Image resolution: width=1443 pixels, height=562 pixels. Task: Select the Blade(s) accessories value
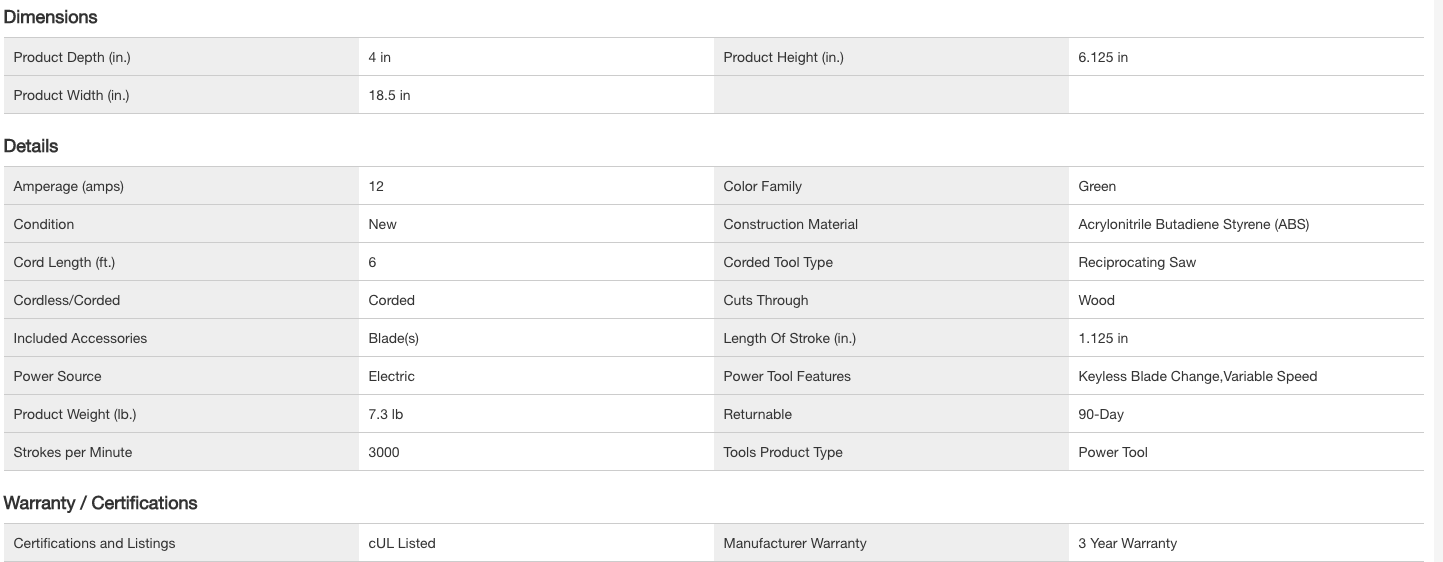pyautogui.click(x=393, y=339)
